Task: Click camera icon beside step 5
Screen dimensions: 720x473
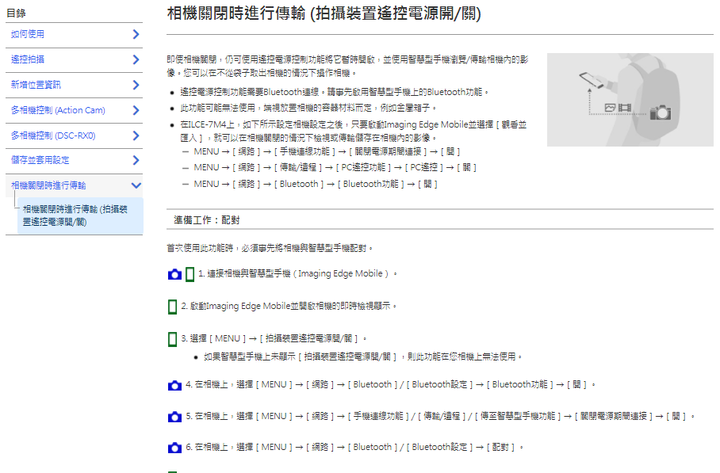Action: pos(174,417)
